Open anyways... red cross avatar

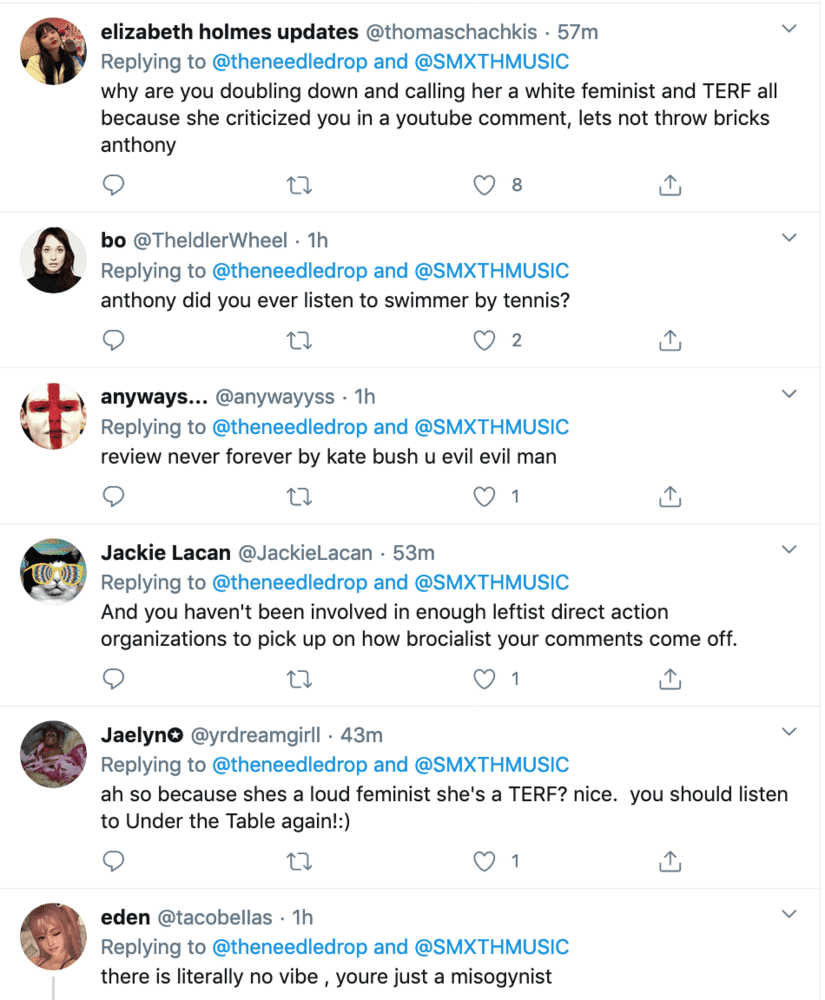tap(54, 416)
